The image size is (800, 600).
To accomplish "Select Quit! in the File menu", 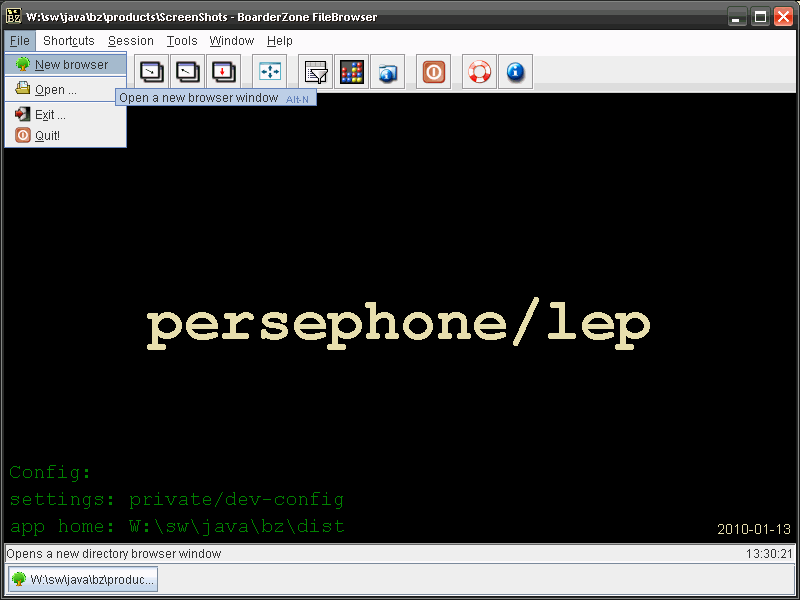I will tap(66, 136).
